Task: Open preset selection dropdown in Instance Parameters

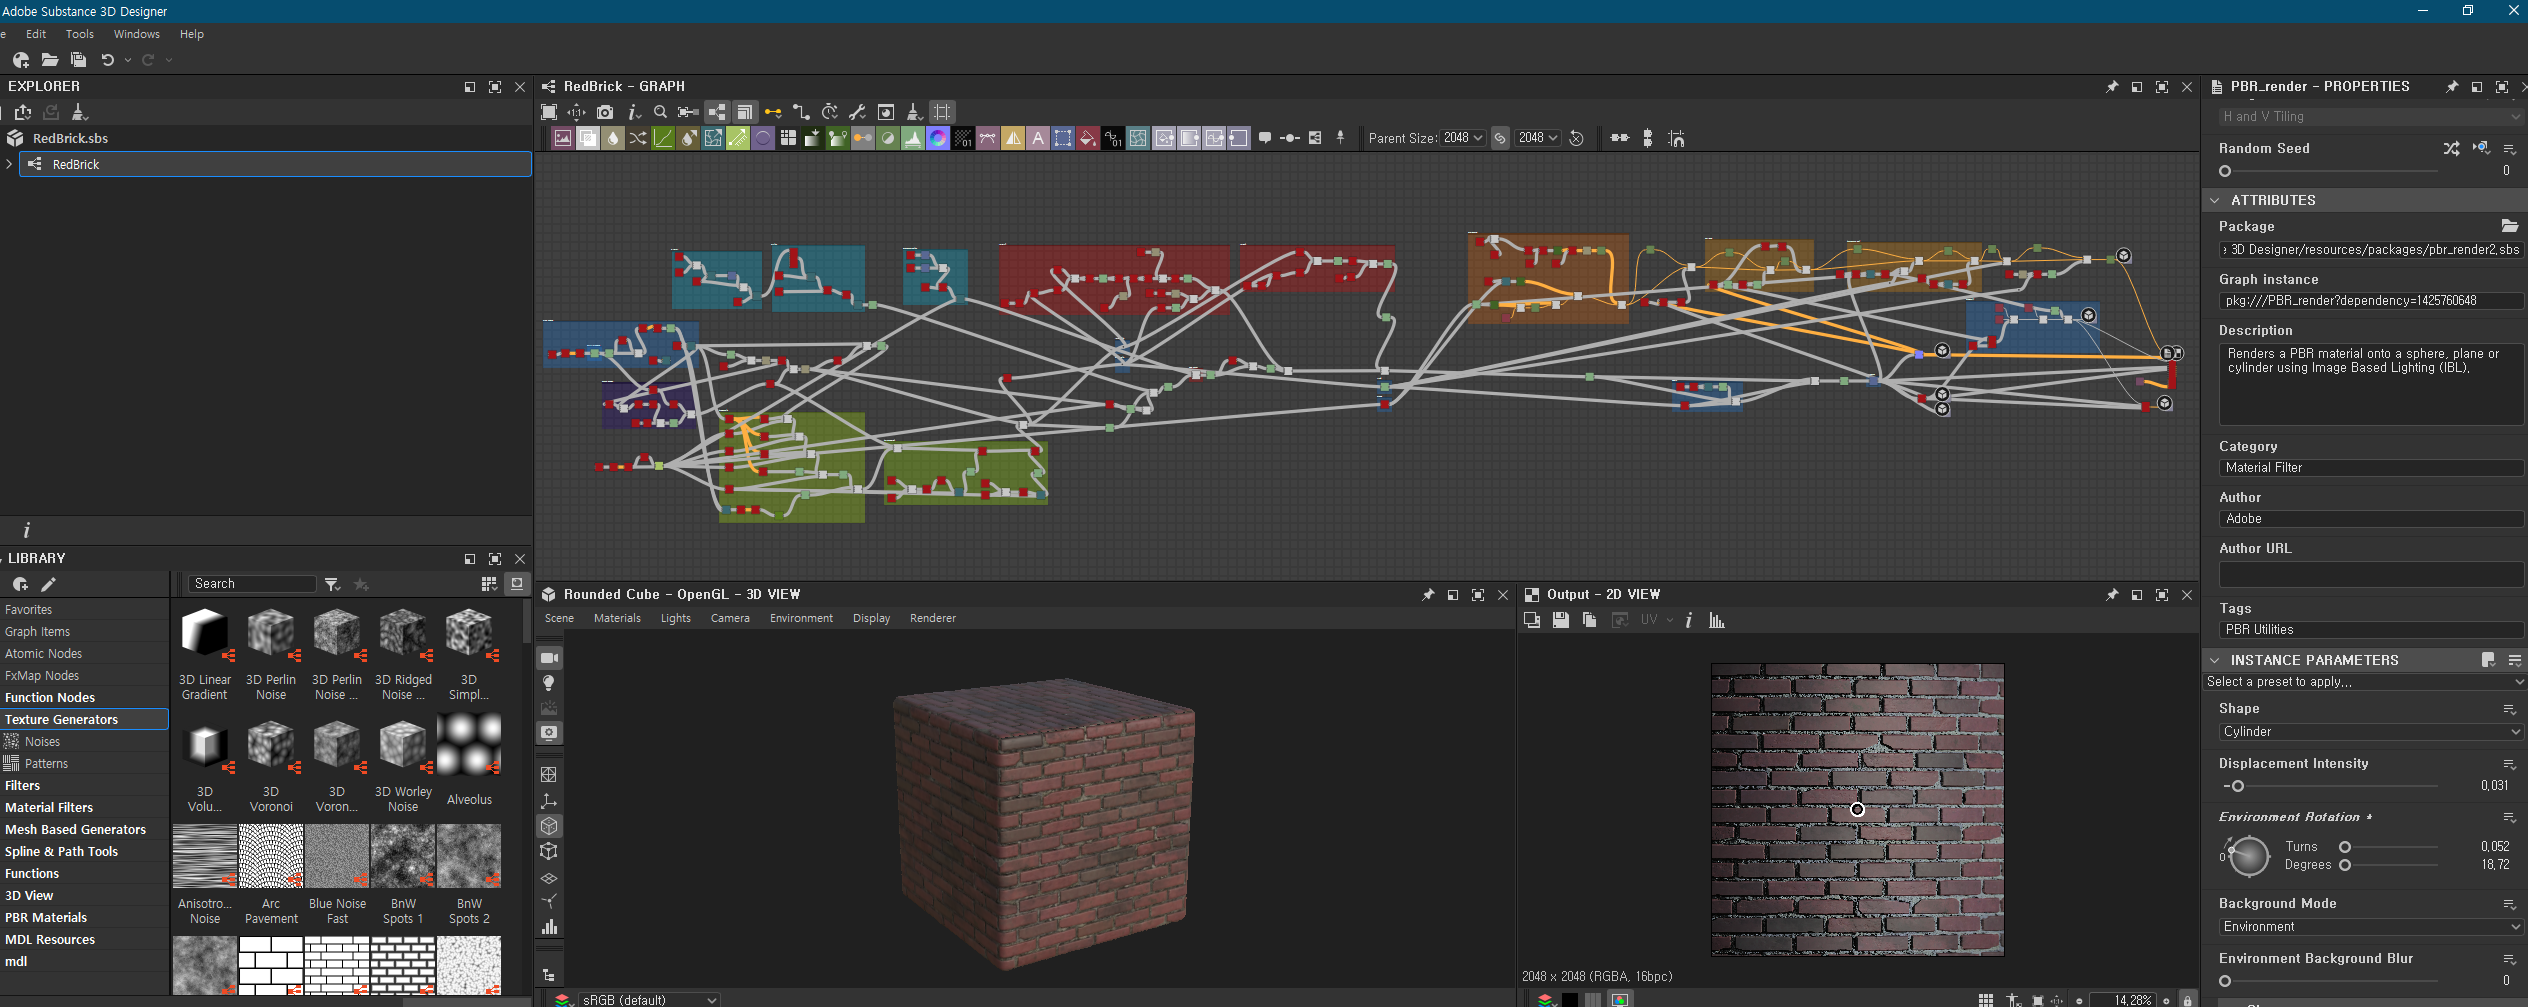Action: (2365, 682)
